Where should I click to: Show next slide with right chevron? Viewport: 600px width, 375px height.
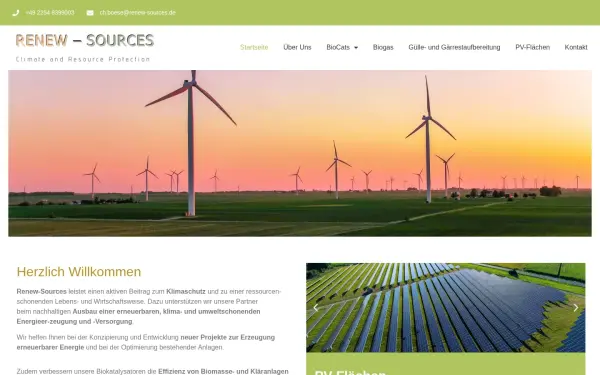pyautogui.click(x=576, y=308)
